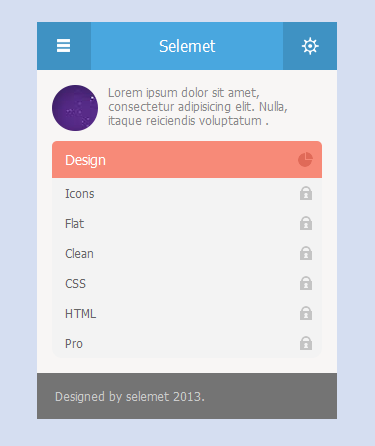The width and height of the screenshot is (375, 446).
Task: Click the lock icon beside HTML
Action: click(x=306, y=313)
